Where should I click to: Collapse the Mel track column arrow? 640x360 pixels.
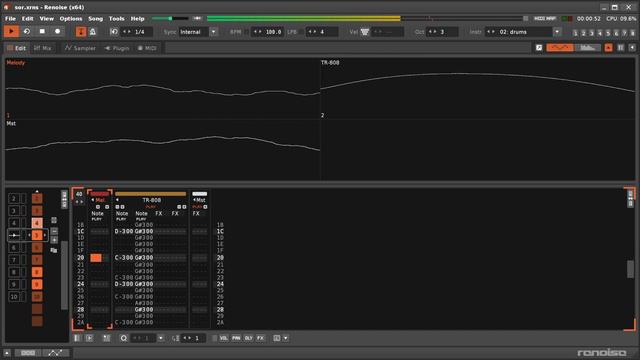click(x=93, y=200)
